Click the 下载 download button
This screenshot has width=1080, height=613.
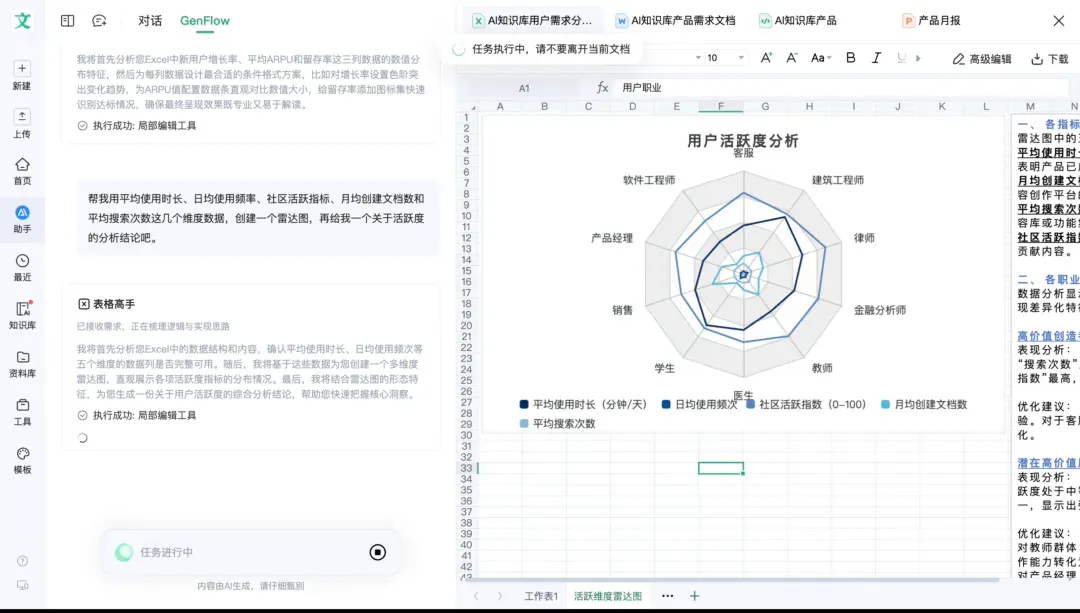tap(1050, 59)
